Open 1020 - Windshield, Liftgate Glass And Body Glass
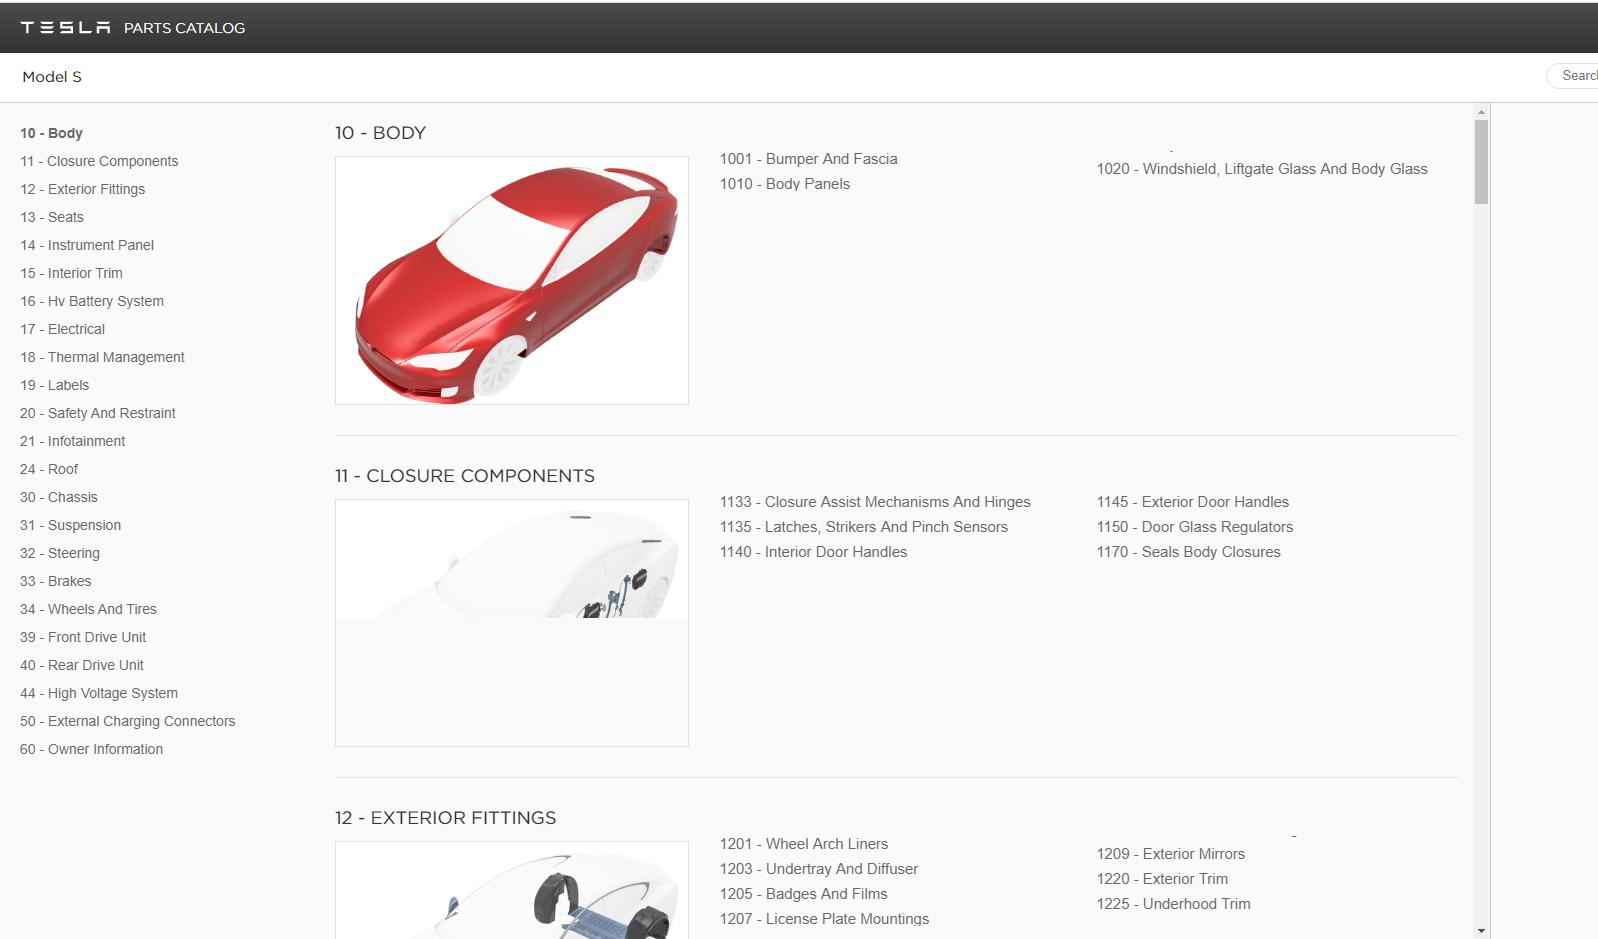This screenshot has height=939, width=1598. 1262,169
